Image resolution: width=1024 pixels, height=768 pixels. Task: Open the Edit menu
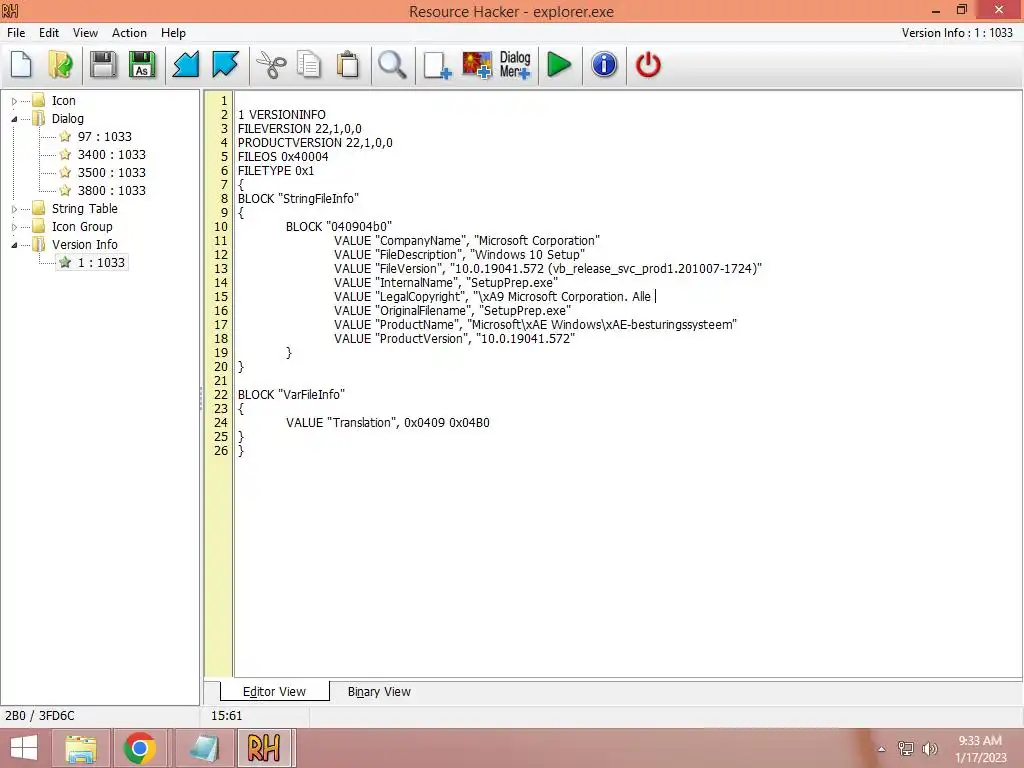coord(49,33)
